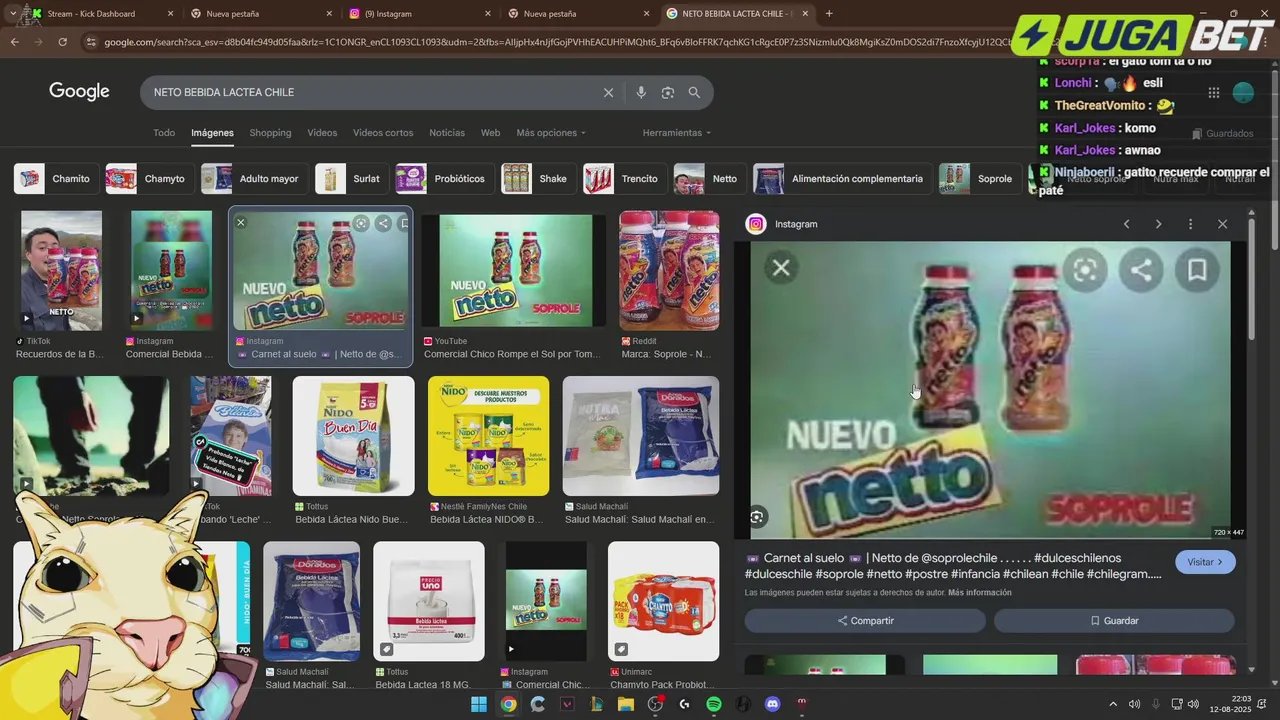Show hidden tray icons chevron
Screen dimensions: 1280x720
[x=1113, y=704]
